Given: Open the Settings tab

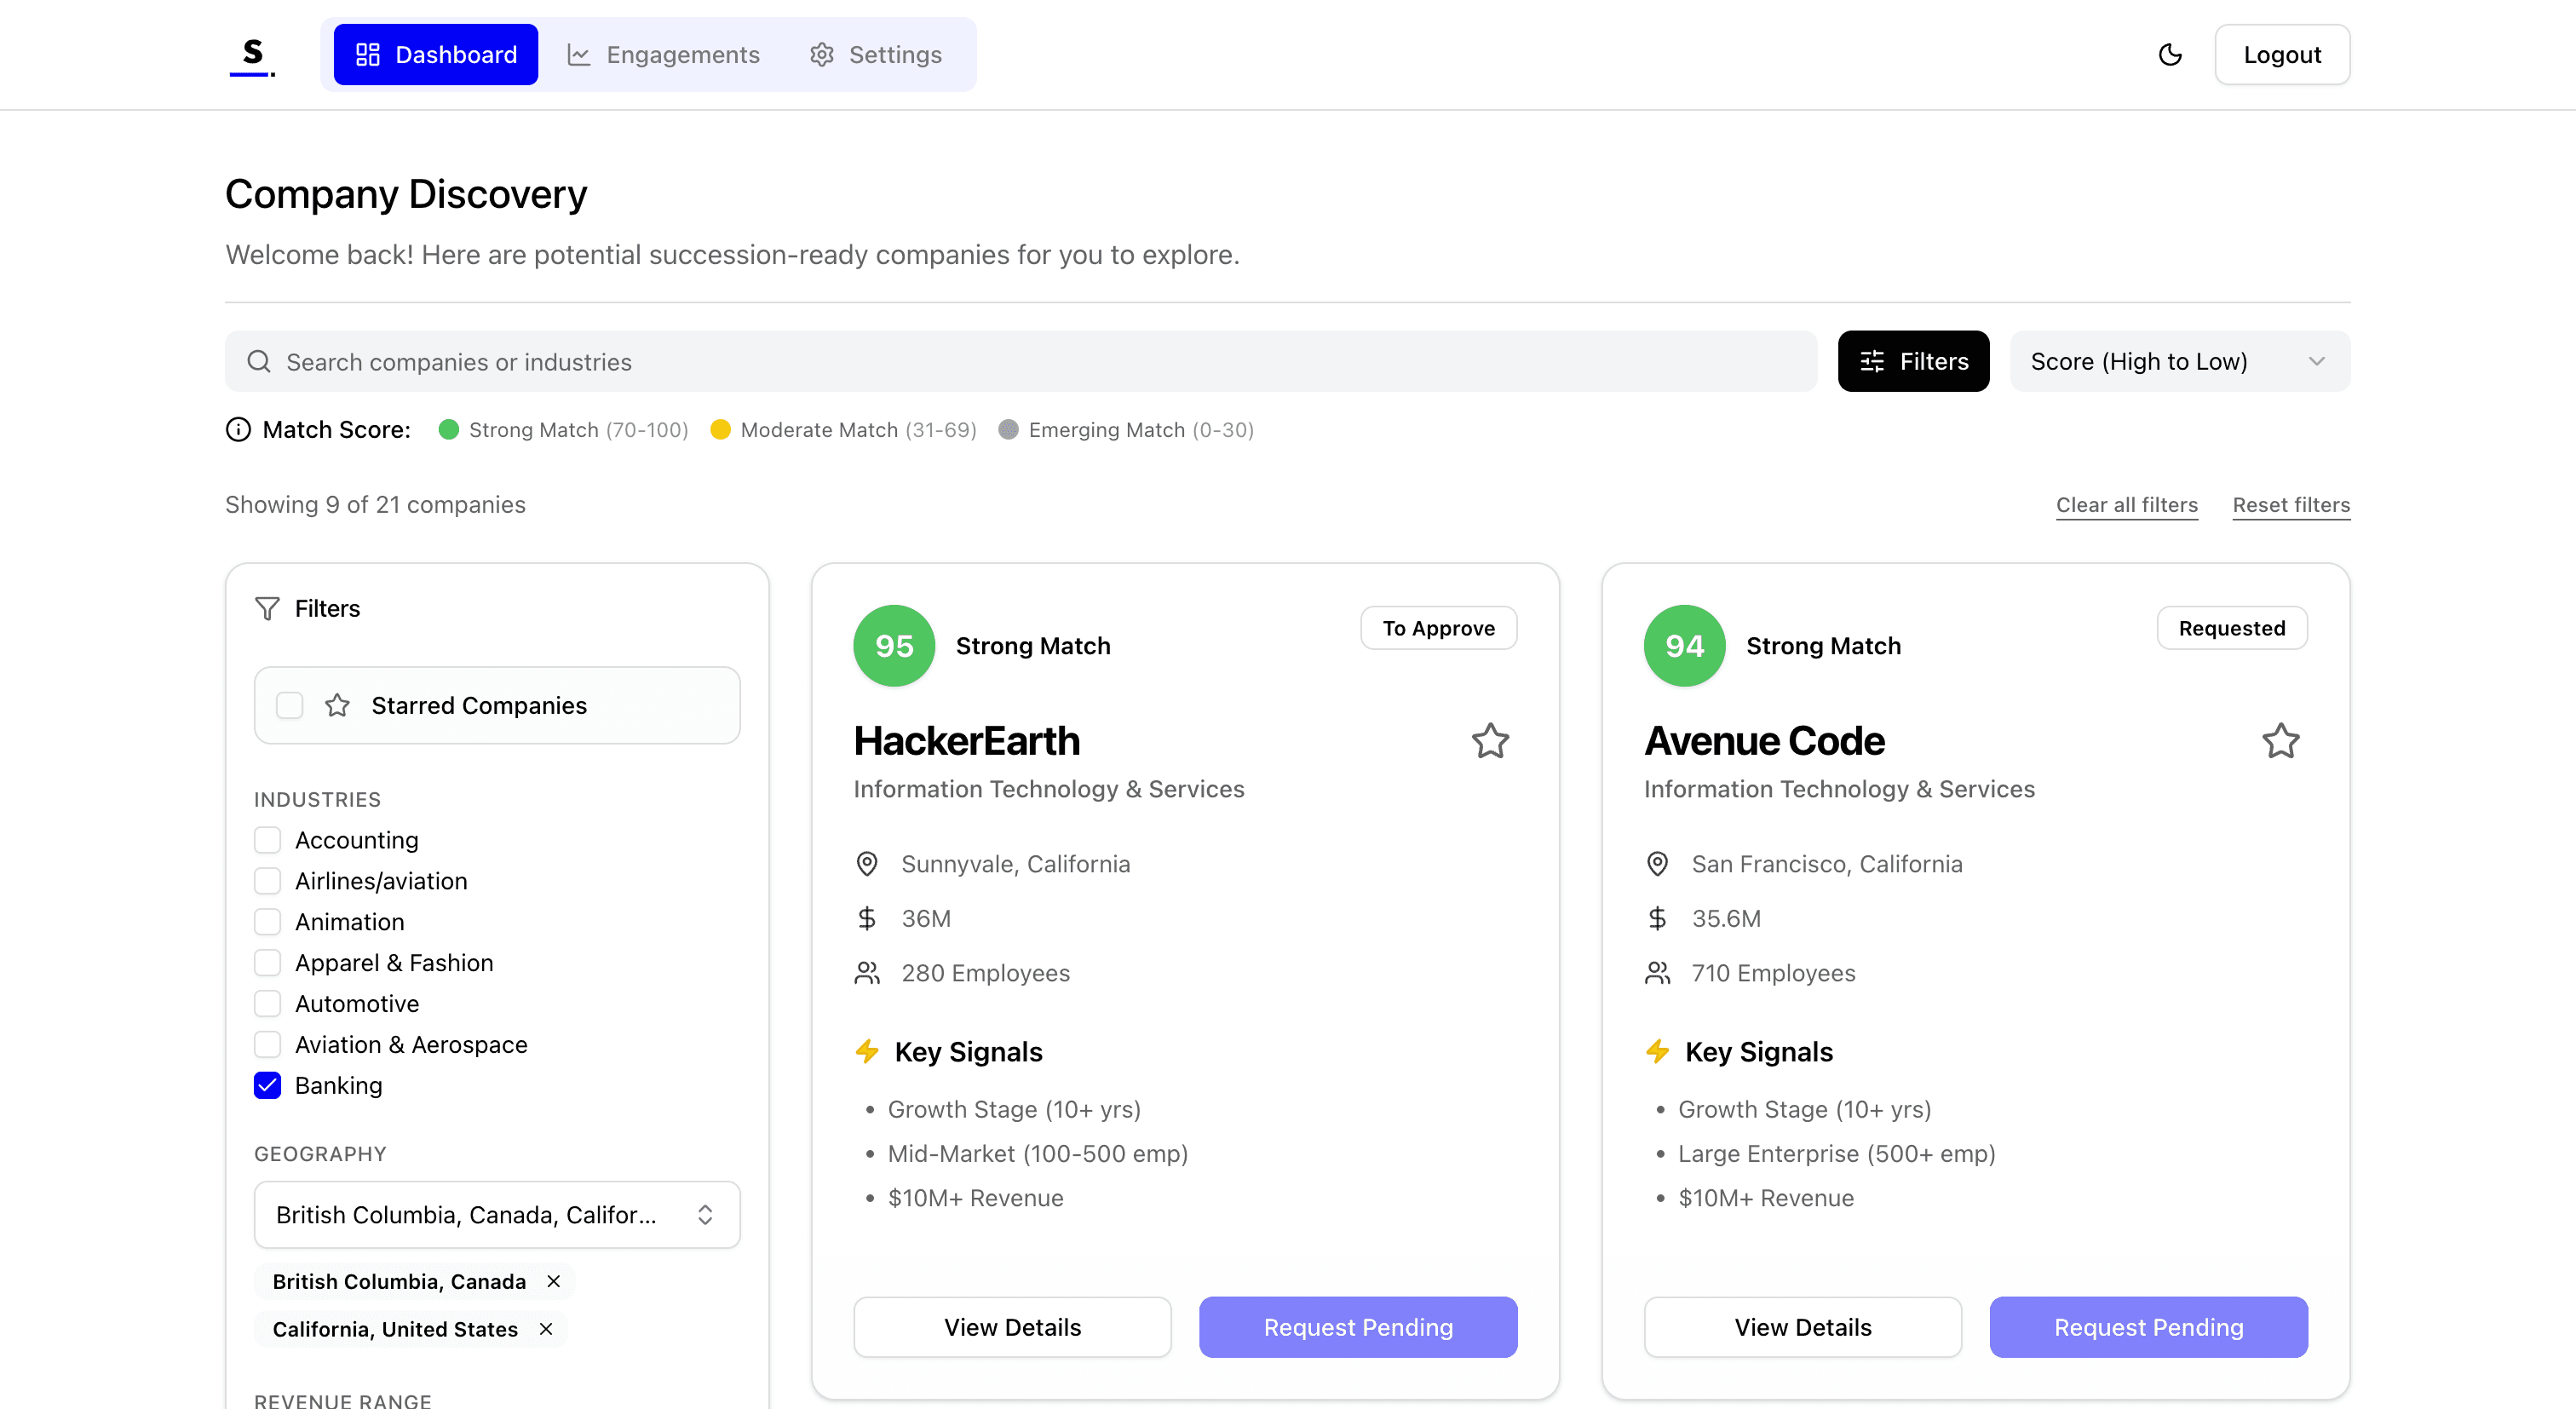Looking at the screenshot, I should [876, 55].
